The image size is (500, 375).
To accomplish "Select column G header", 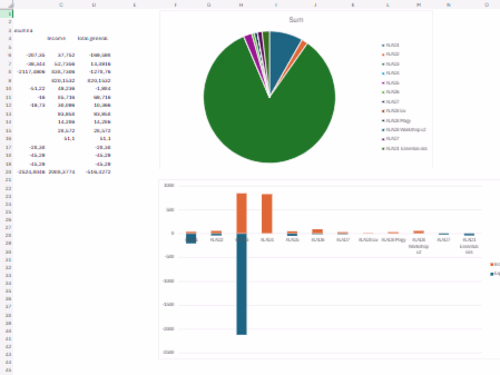I will (x=209, y=5).
